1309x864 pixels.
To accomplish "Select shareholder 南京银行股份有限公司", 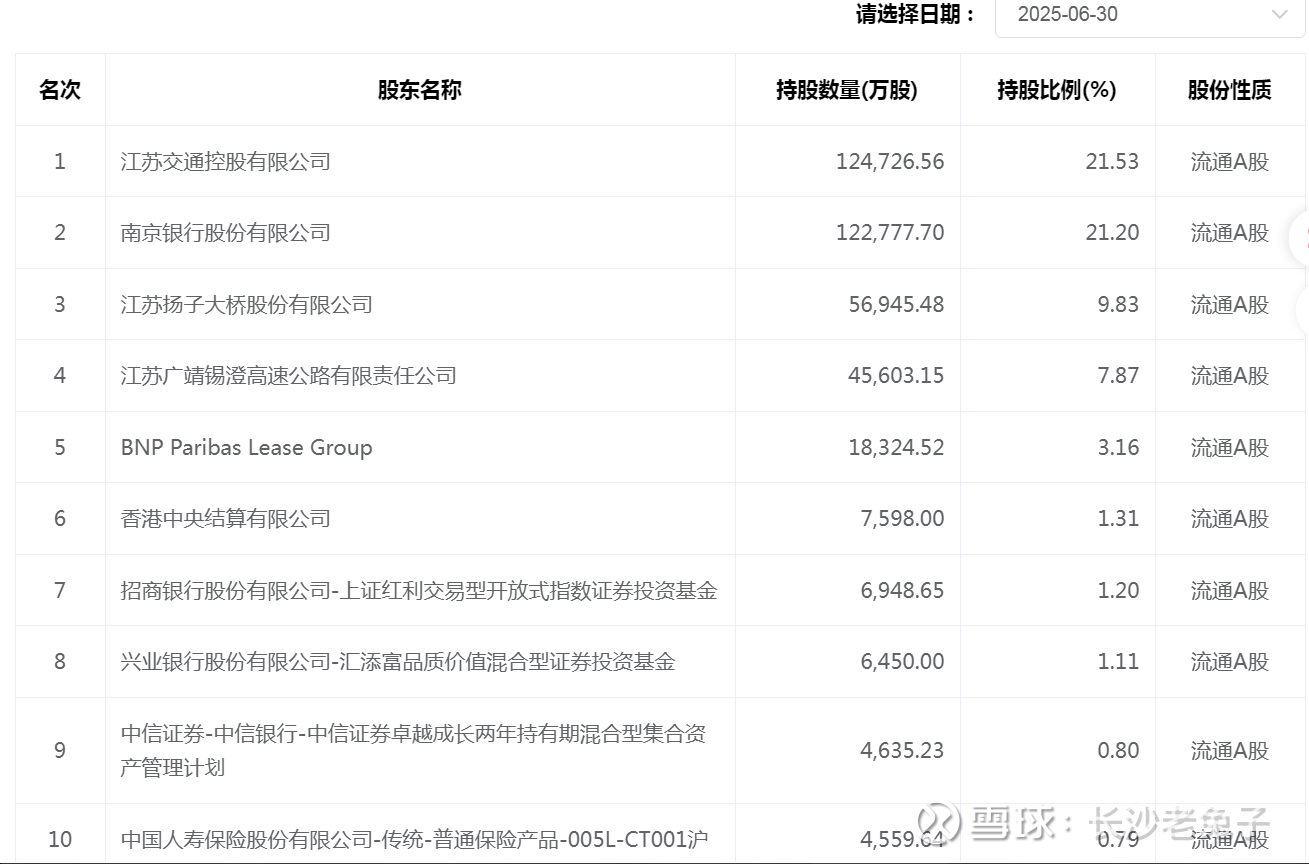I will coord(226,233).
